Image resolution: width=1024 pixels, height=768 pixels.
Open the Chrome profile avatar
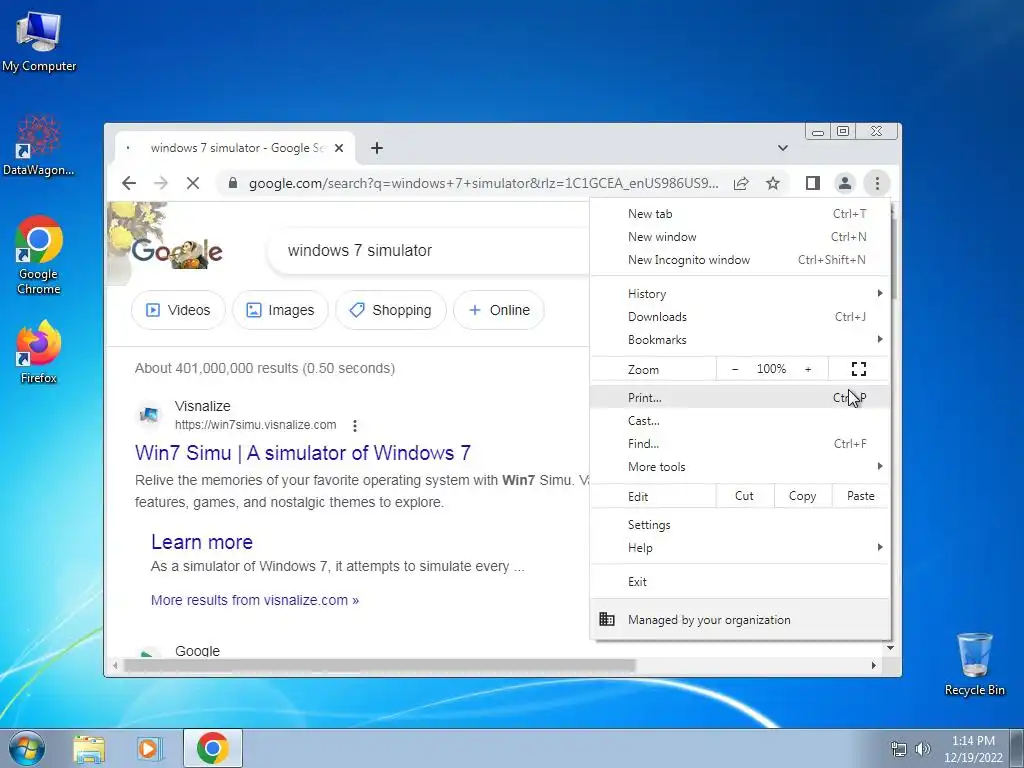tap(844, 184)
